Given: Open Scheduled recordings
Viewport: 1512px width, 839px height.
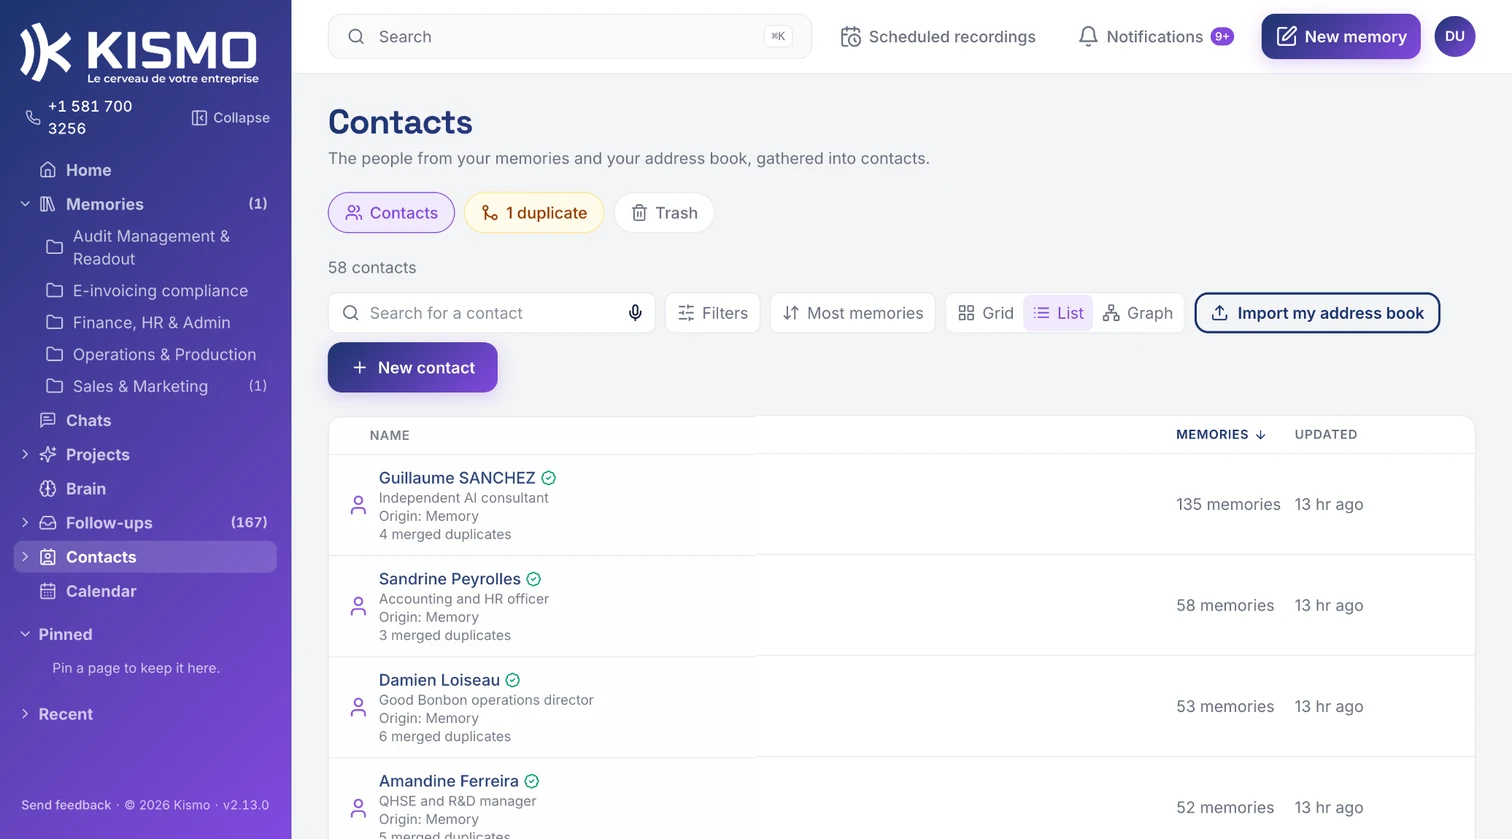Looking at the screenshot, I should (938, 37).
